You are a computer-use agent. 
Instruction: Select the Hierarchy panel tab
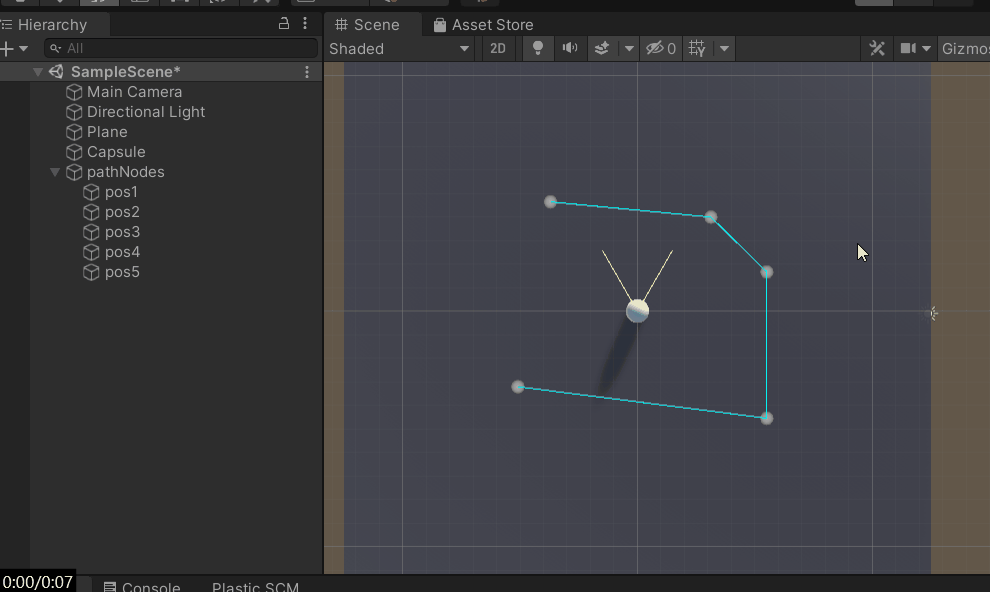pos(53,25)
